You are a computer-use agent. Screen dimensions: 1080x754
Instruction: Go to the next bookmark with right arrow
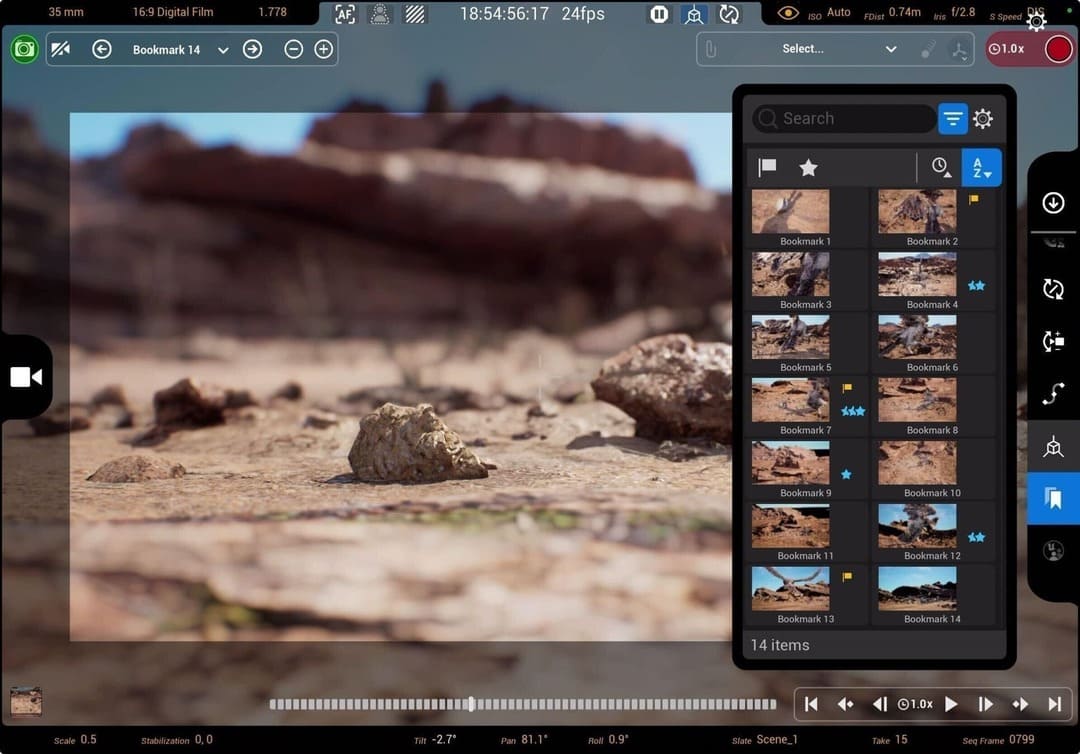point(252,49)
